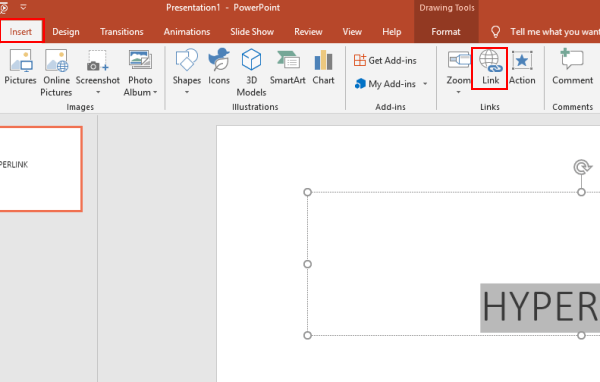
Task: Select the Slide Show tab
Action: click(252, 32)
